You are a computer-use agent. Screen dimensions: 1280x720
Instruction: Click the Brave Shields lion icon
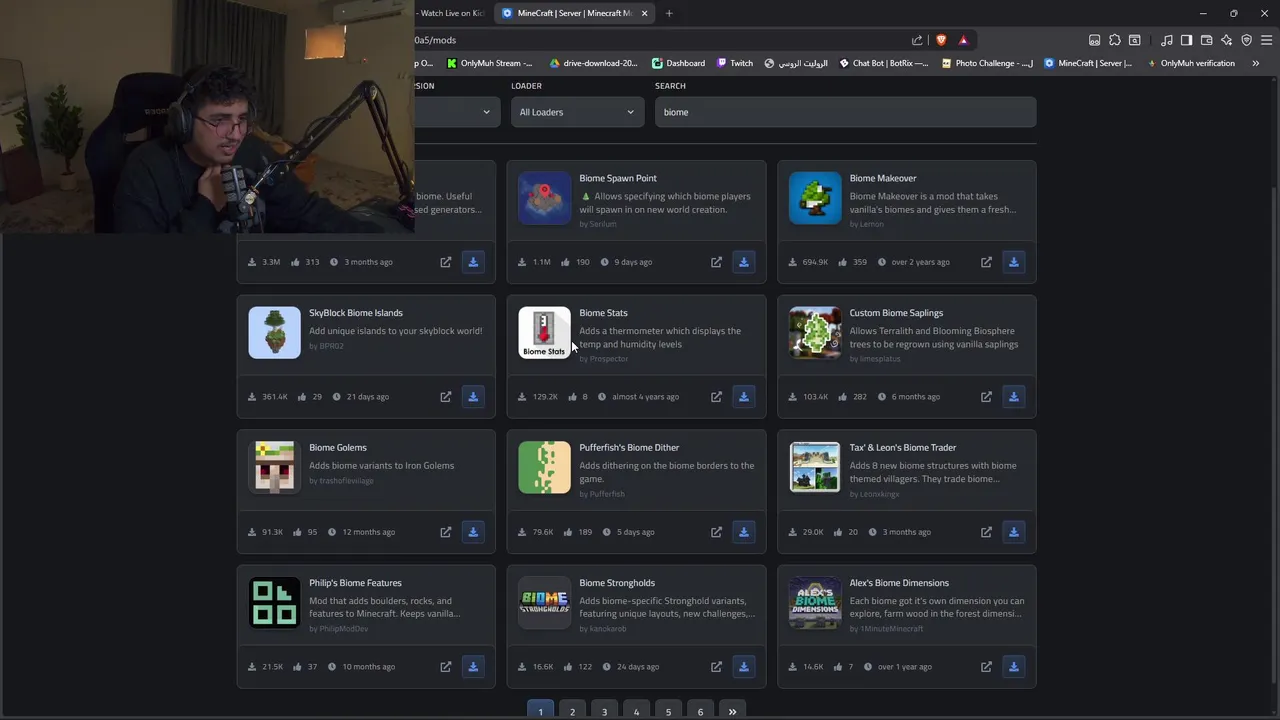tap(941, 40)
